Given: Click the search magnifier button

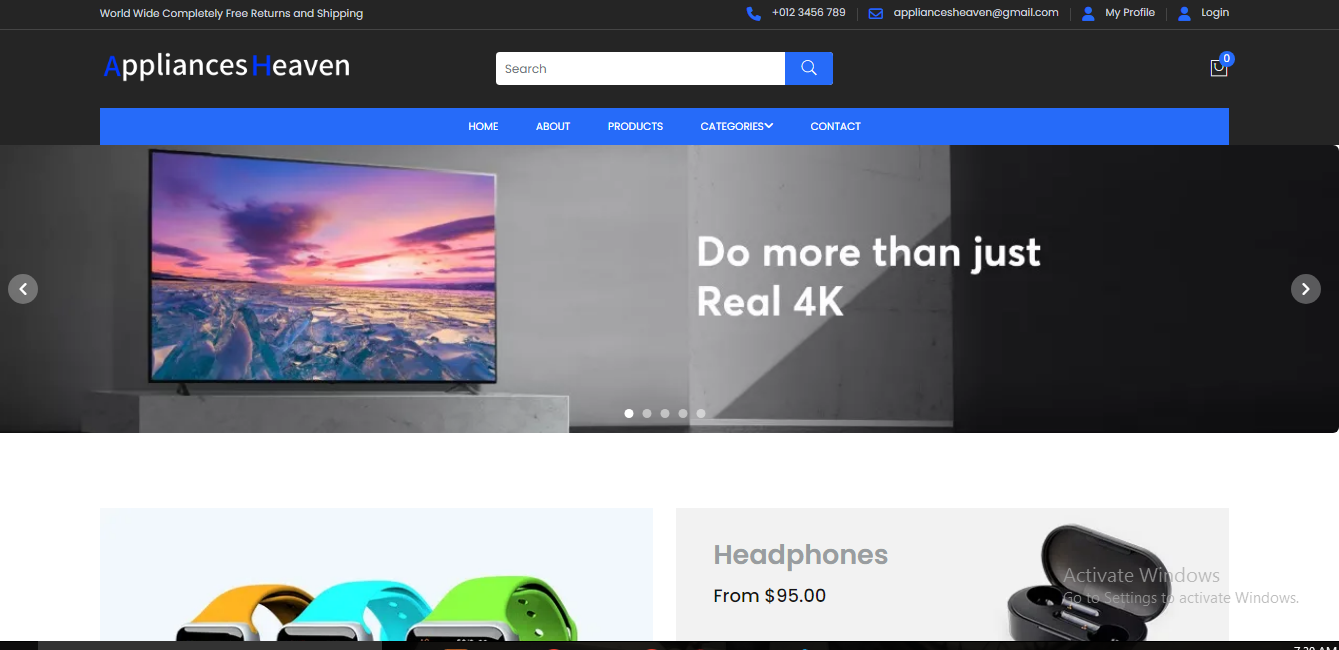Looking at the screenshot, I should pos(808,68).
